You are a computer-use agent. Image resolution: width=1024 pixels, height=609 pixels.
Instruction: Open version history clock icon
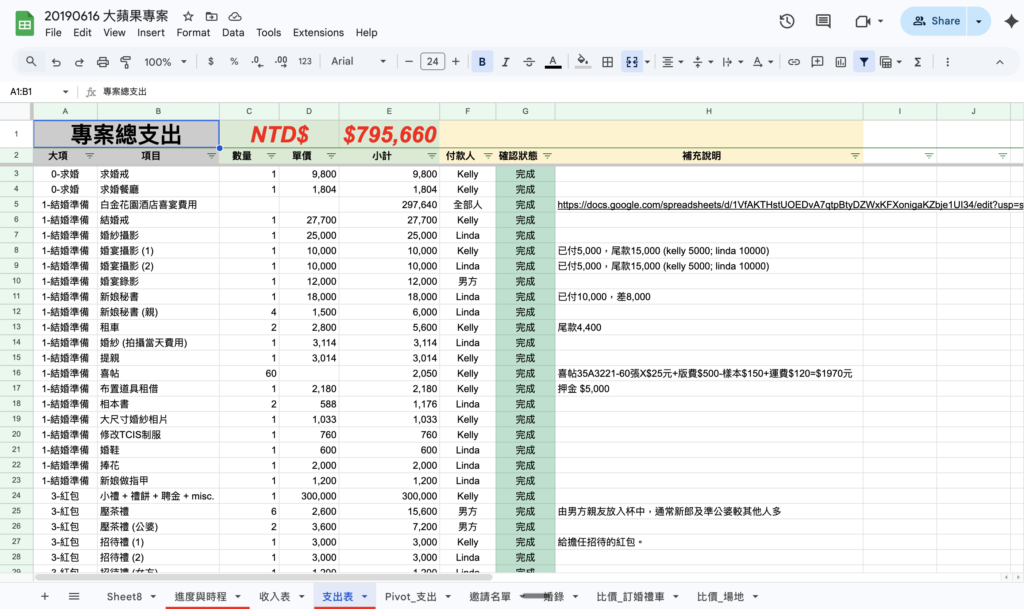pos(787,21)
